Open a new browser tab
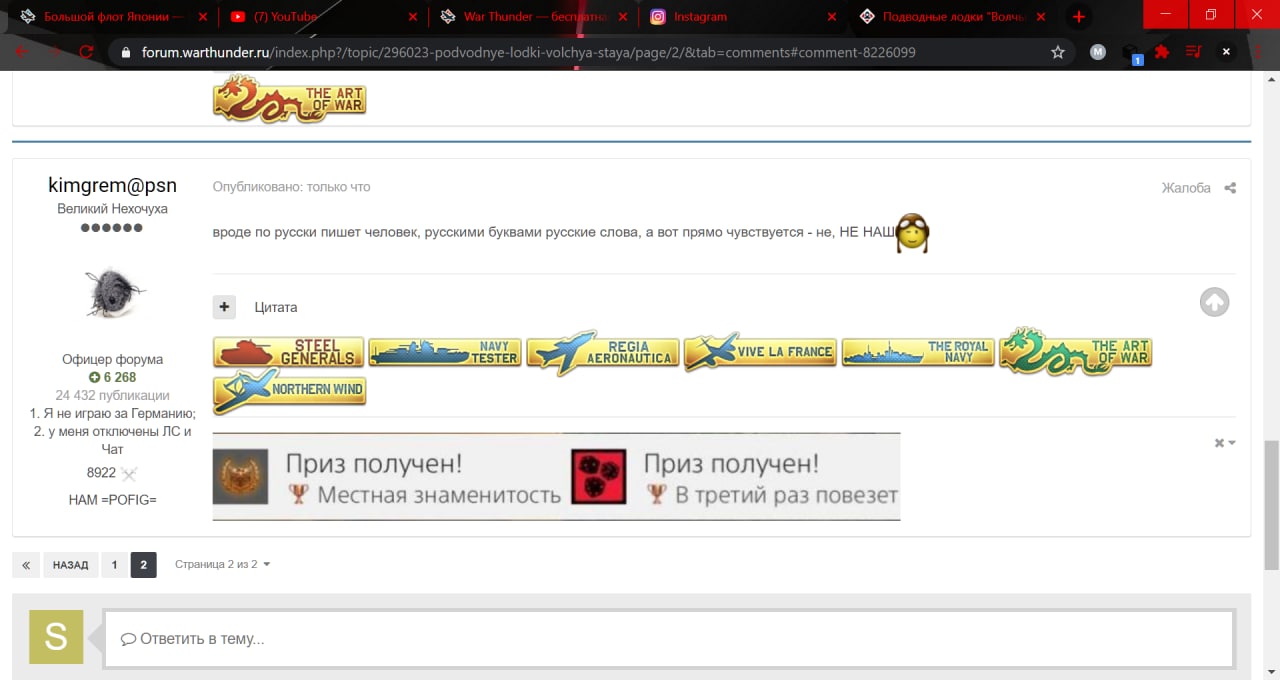 1079,17
